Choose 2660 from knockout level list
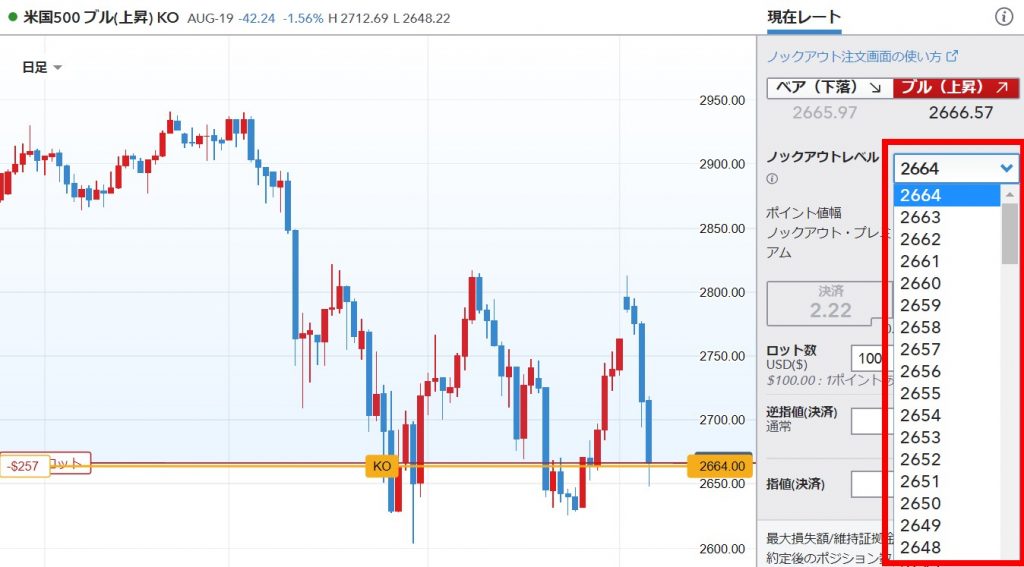This screenshot has width=1024, height=567. coord(920,283)
